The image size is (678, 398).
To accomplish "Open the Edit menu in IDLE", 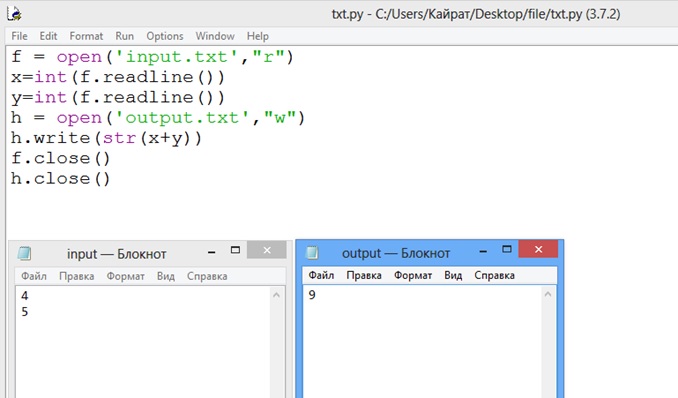I will point(48,36).
